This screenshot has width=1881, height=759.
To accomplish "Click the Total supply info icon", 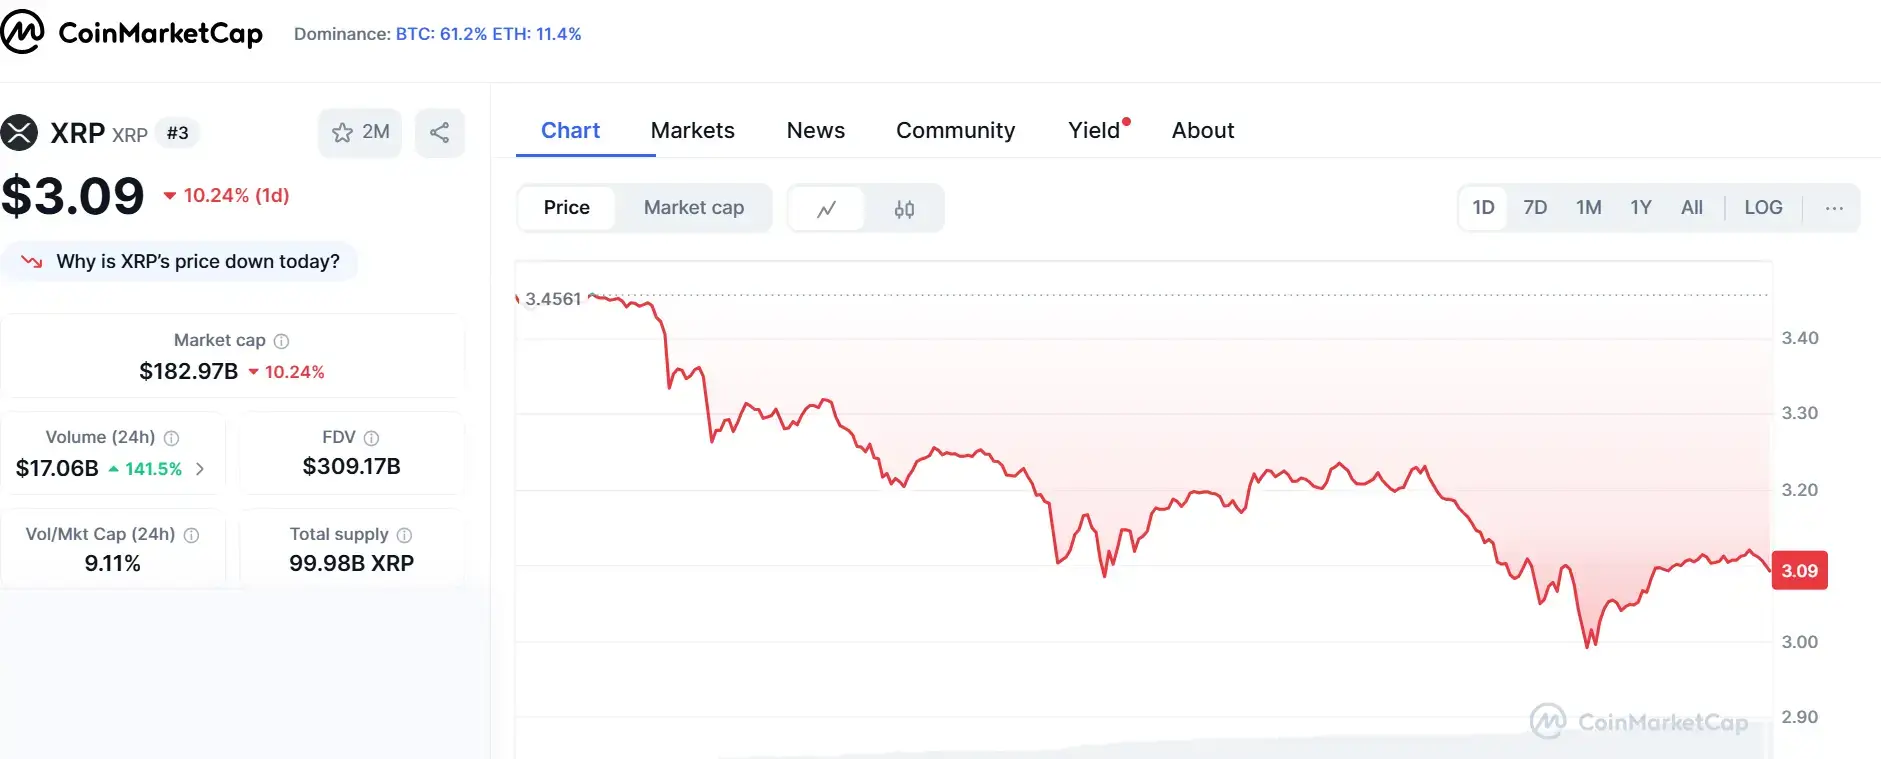I will [404, 535].
